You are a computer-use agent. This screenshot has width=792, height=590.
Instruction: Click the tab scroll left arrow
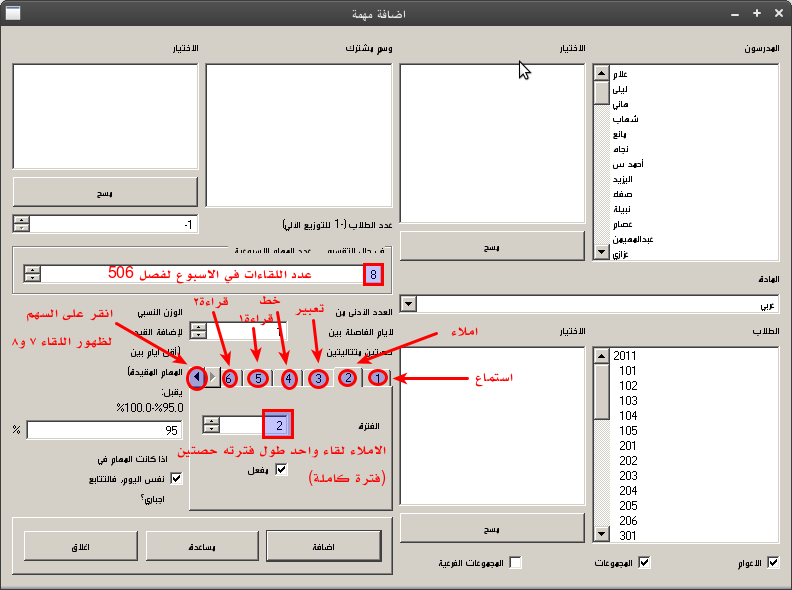click(198, 378)
